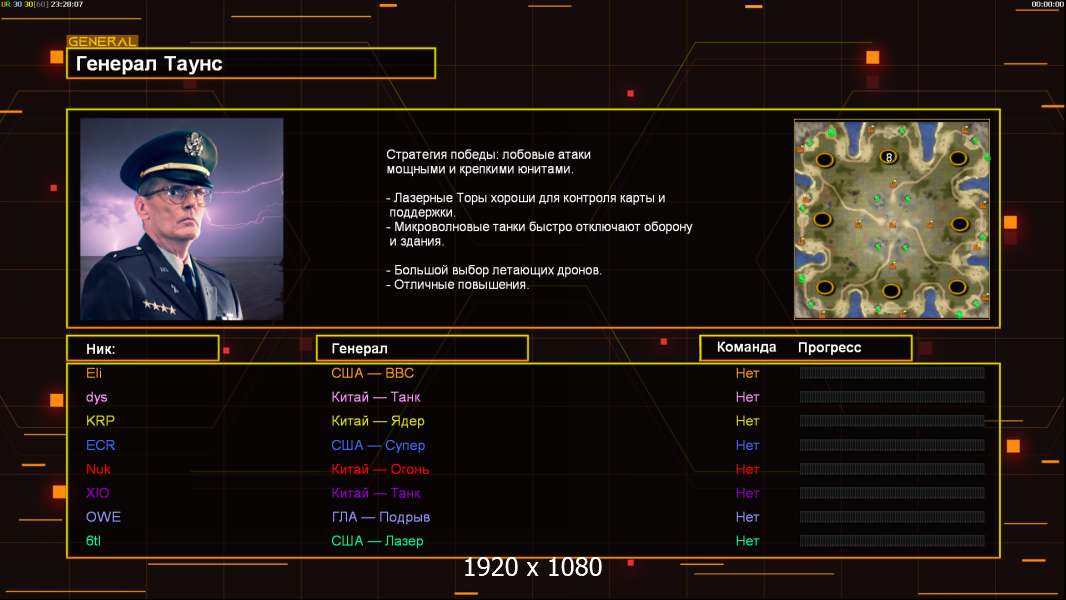Click ГЛА — Подрыв general entry
Viewport: 1066px width, 600px height.
coord(380,517)
